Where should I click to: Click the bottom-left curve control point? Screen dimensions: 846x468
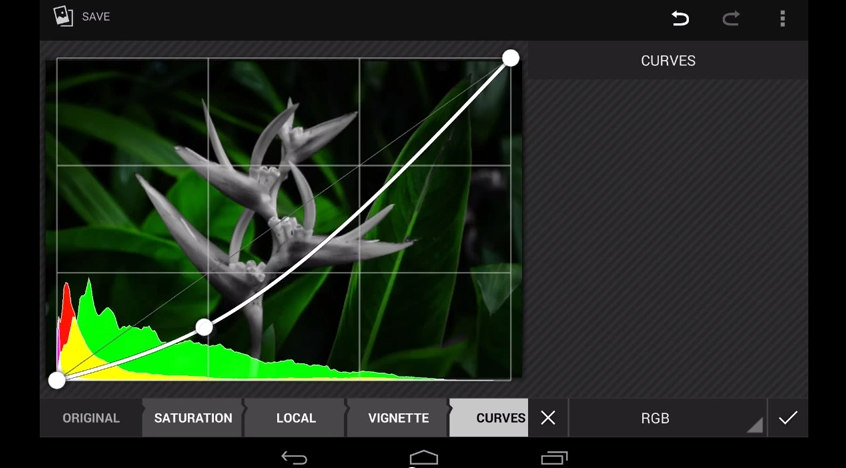(57, 380)
